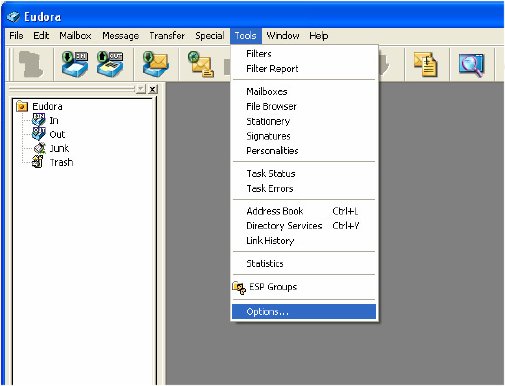Click the mailbox panel dropdown arrow
Screen dimensions: 505x386
pyautogui.click(x=141, y=89)
